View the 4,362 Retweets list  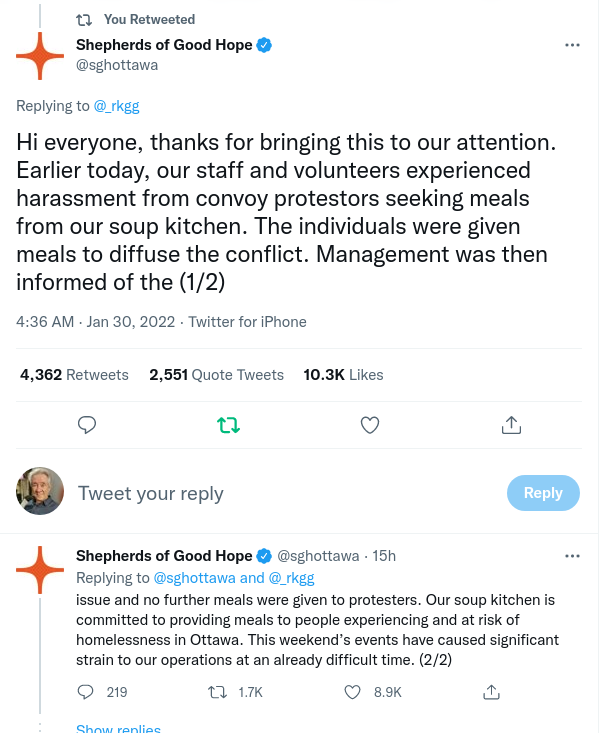click(x=74, y=375)
